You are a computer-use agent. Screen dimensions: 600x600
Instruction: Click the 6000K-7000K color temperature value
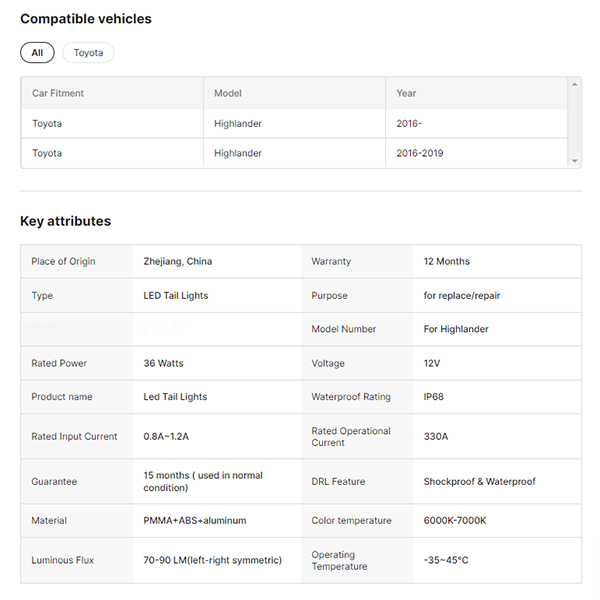[456, 521]
